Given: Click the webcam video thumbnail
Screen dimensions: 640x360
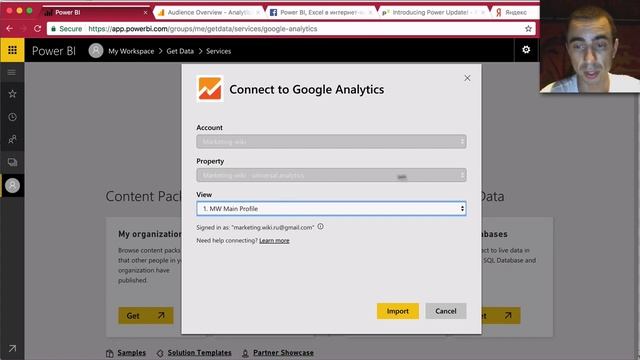Looking at the screenshot, I should (590, 46).
